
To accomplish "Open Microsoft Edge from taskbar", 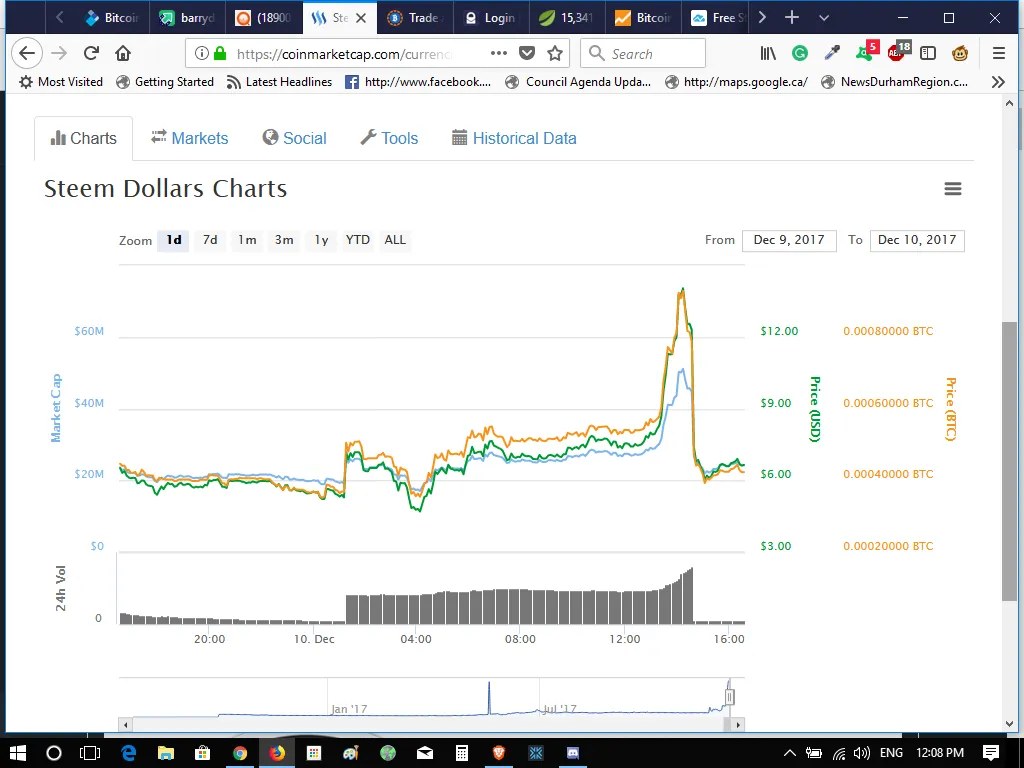I will [x=128, y=753].
